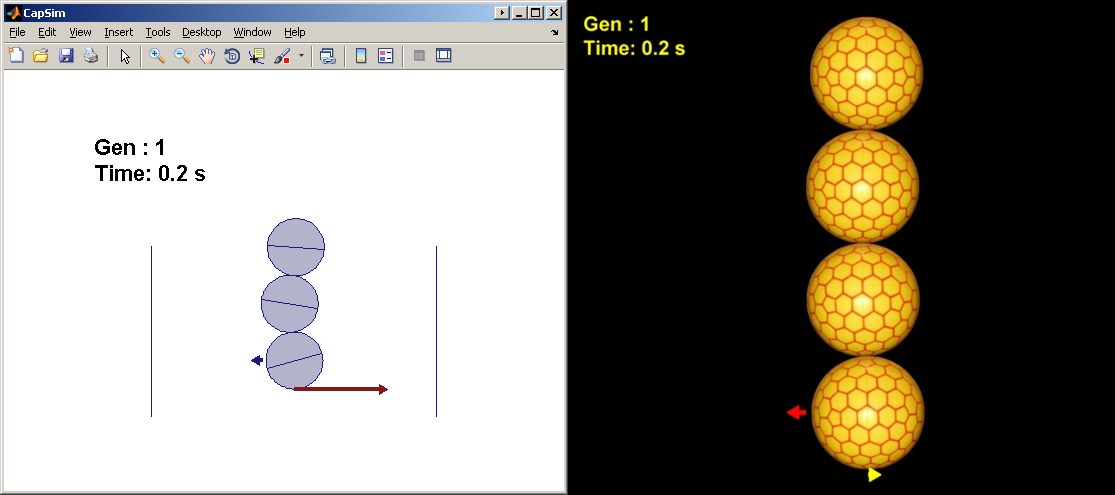Choose the Data Cursor tool
This screenshot has height=495, width=1115.
(257, 55)
